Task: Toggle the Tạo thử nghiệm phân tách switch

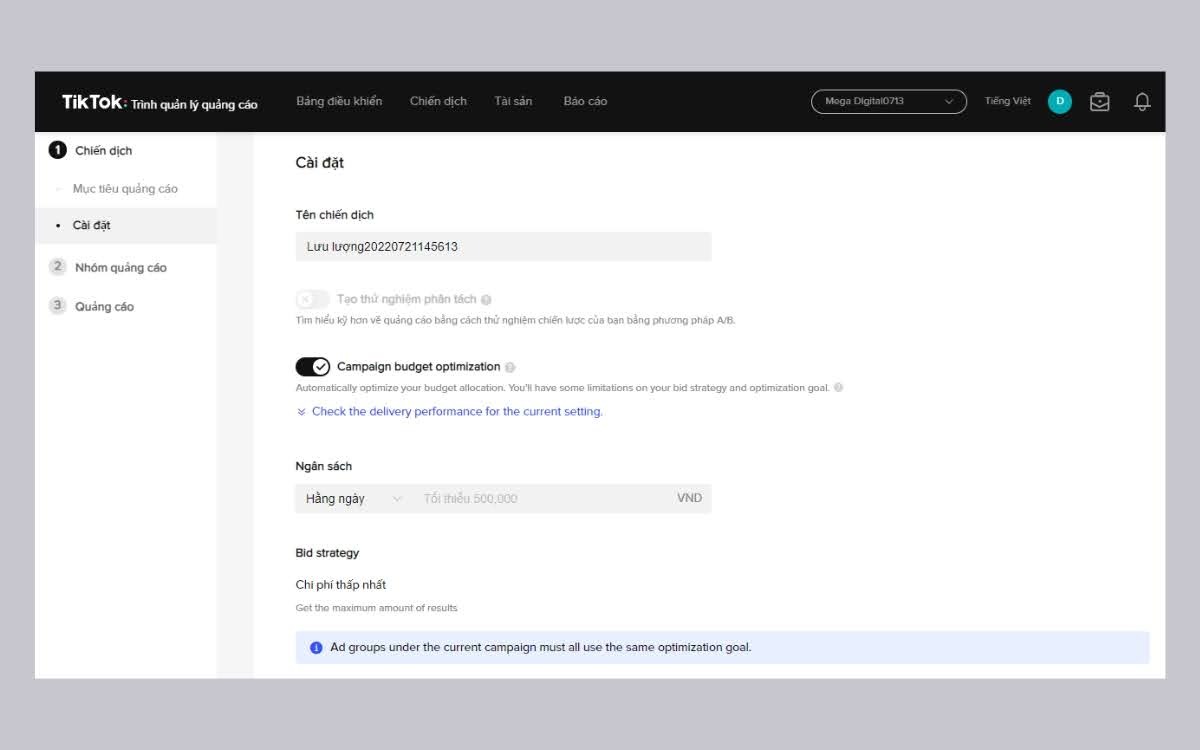Action: (312, 299)
